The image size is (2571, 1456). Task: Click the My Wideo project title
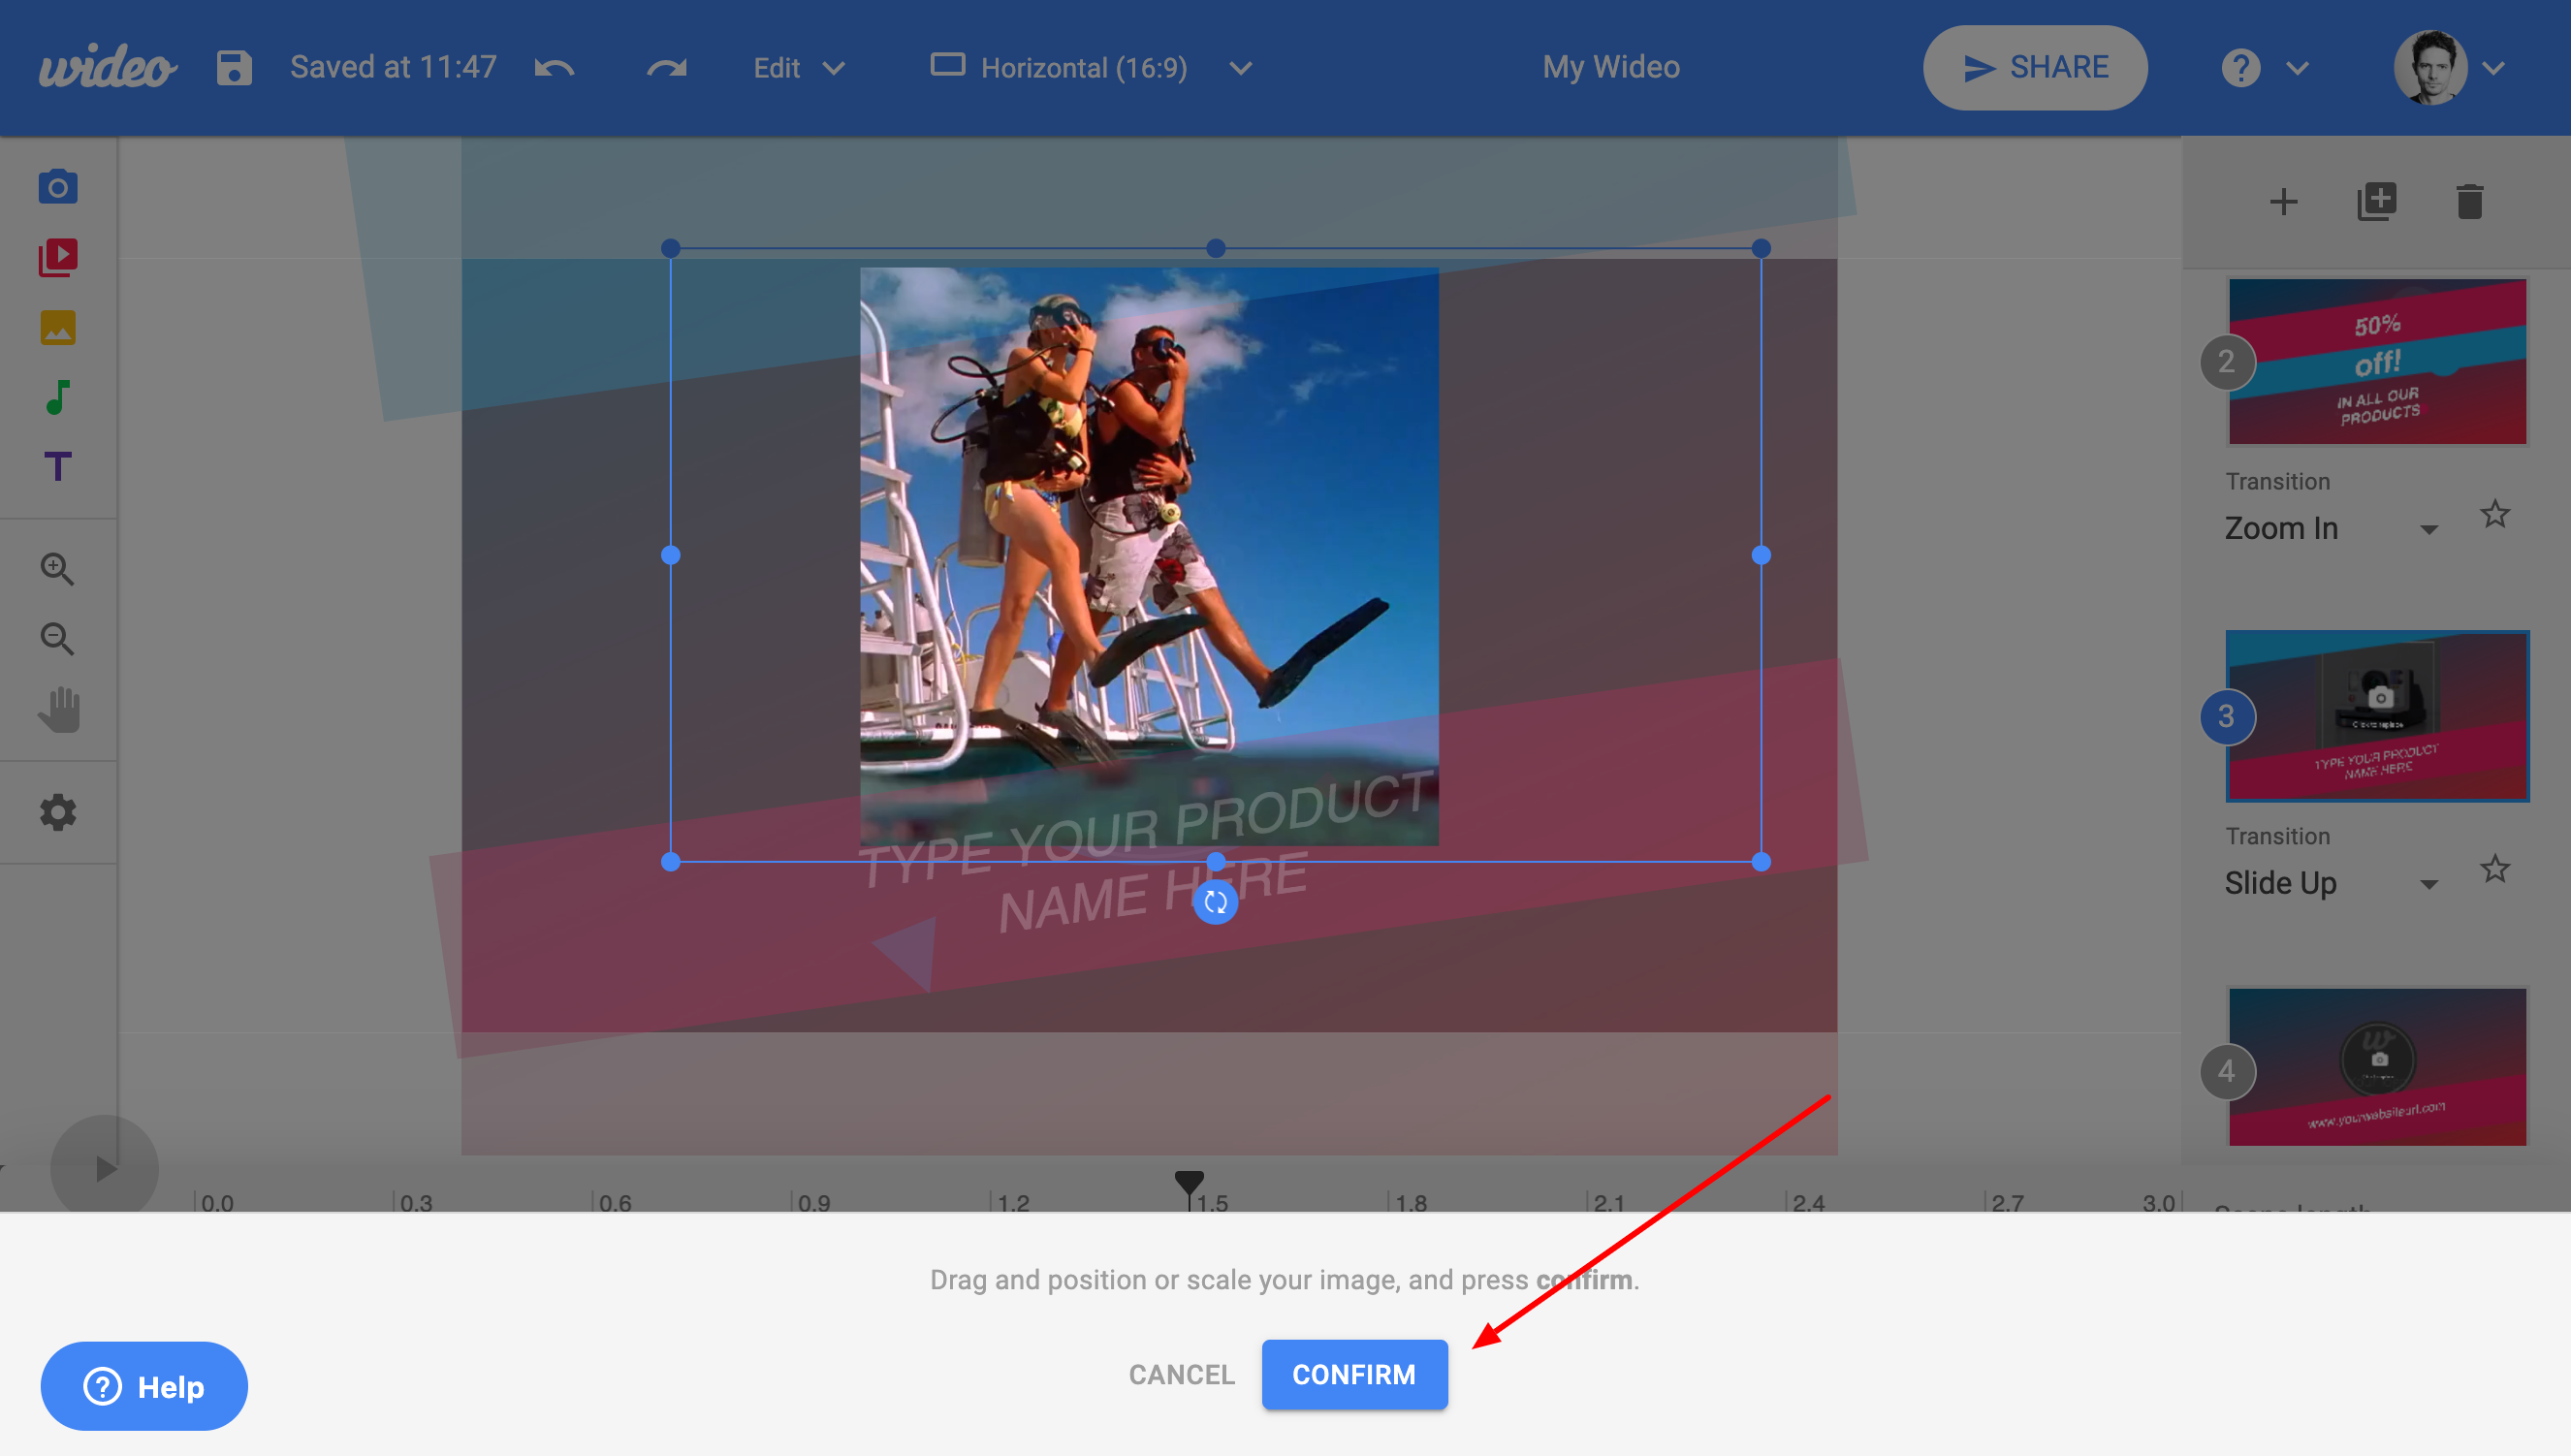(x=1610, y=67)
